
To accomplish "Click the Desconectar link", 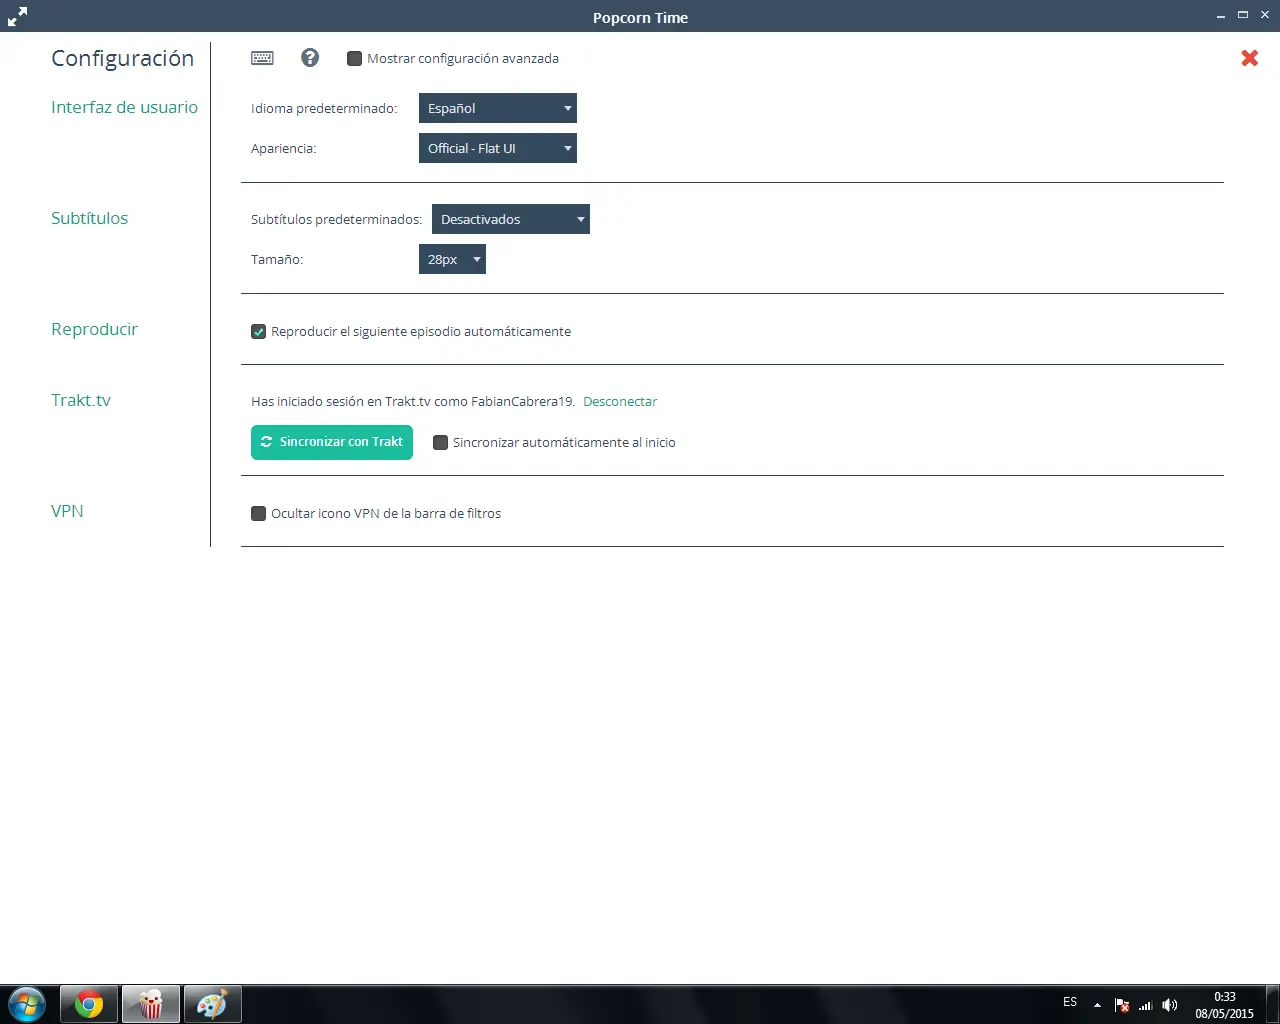I will [x=620, y=402].
